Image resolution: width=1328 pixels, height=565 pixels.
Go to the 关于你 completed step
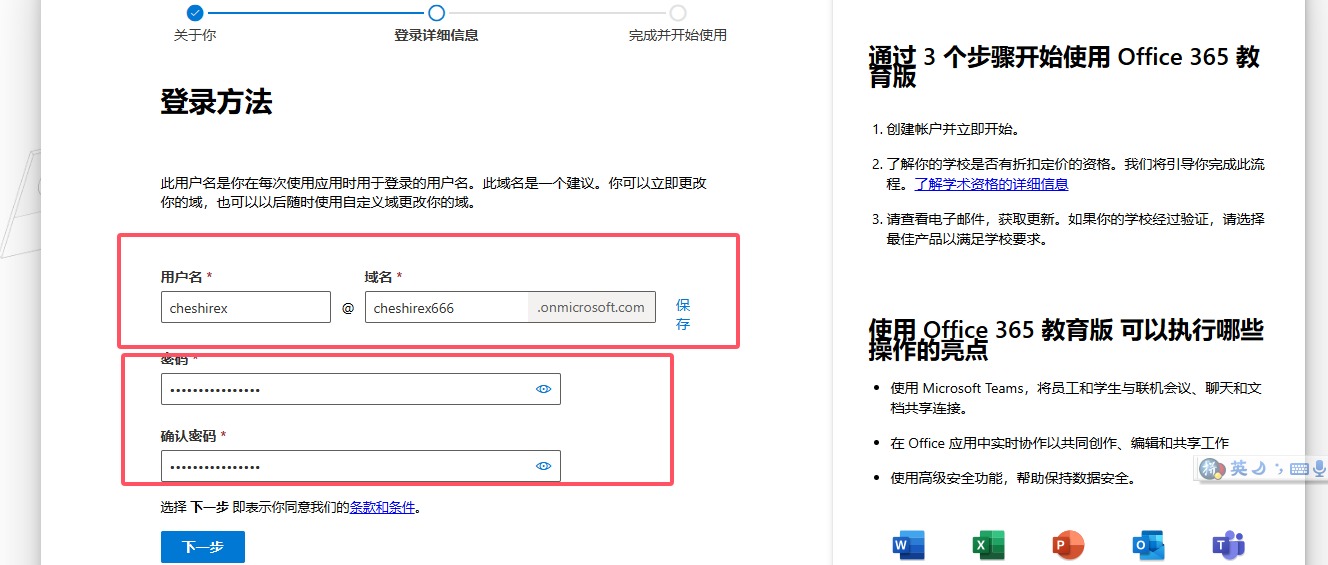pyautogui.click(x=195, y=13)
